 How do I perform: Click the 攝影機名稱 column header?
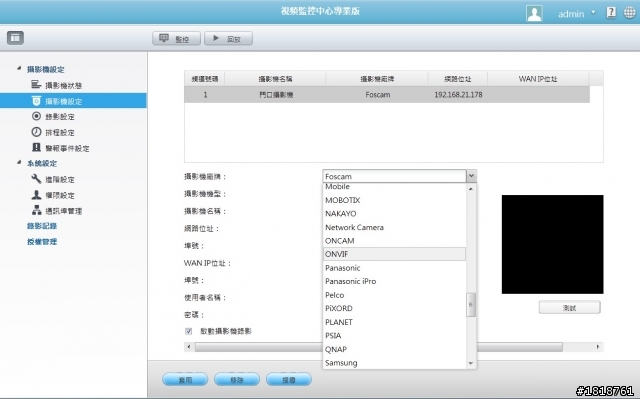pyautogui.click(x=275, y=78)
